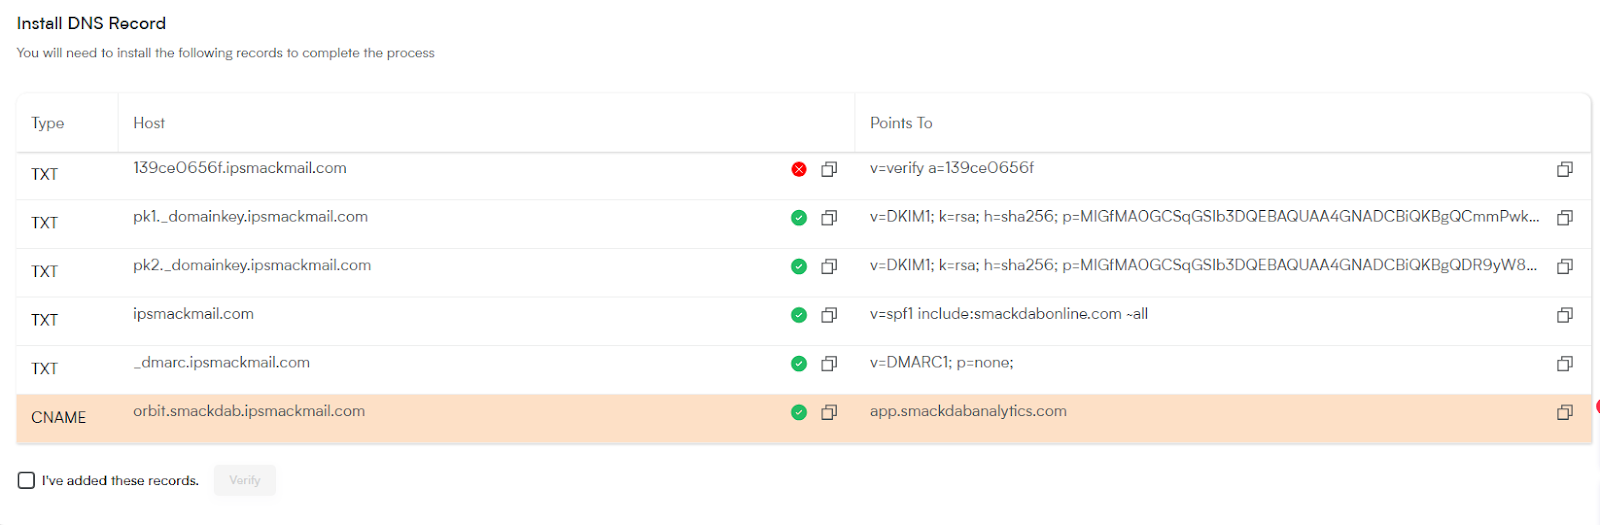Copy the v=DMARC1; p=none; value
1600x525 pixels.
coord(1565,363)
